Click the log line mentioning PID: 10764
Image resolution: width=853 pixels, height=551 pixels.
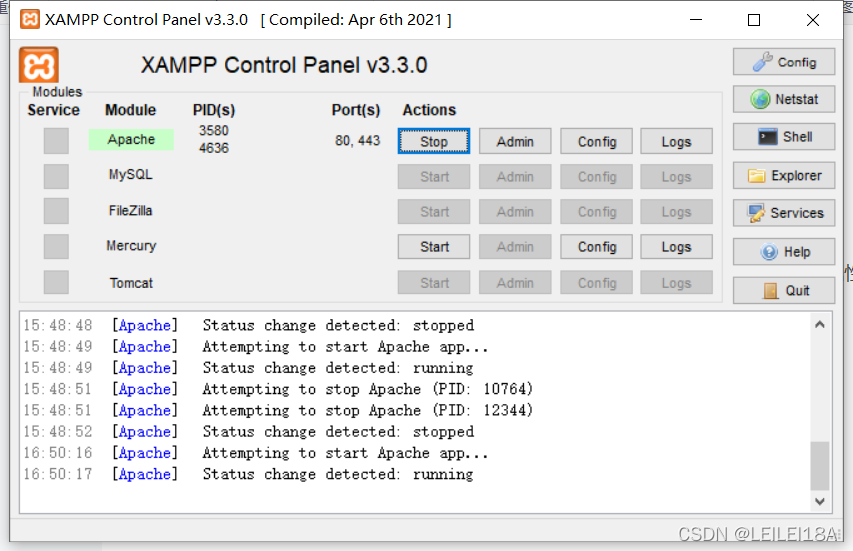pos(278,389)
